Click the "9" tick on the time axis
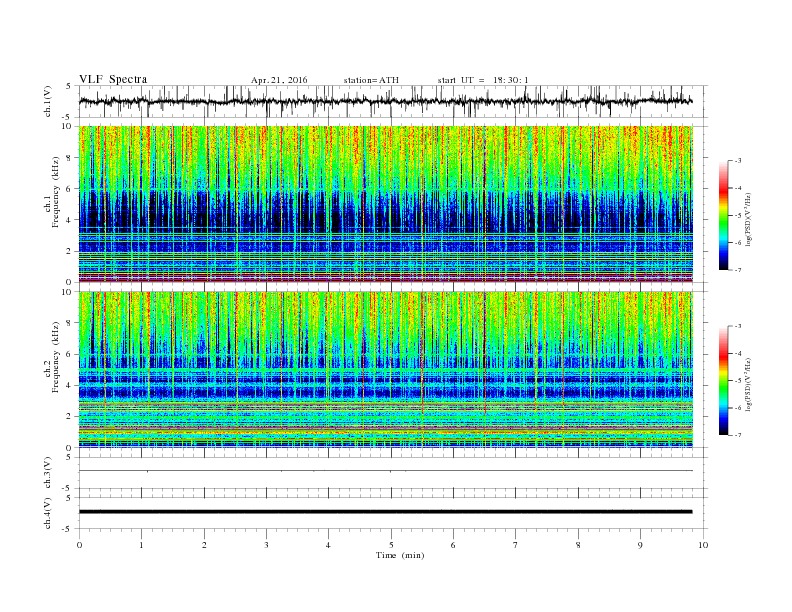The height and width of the screenshot is (612, 792). (x=640, y=545)
